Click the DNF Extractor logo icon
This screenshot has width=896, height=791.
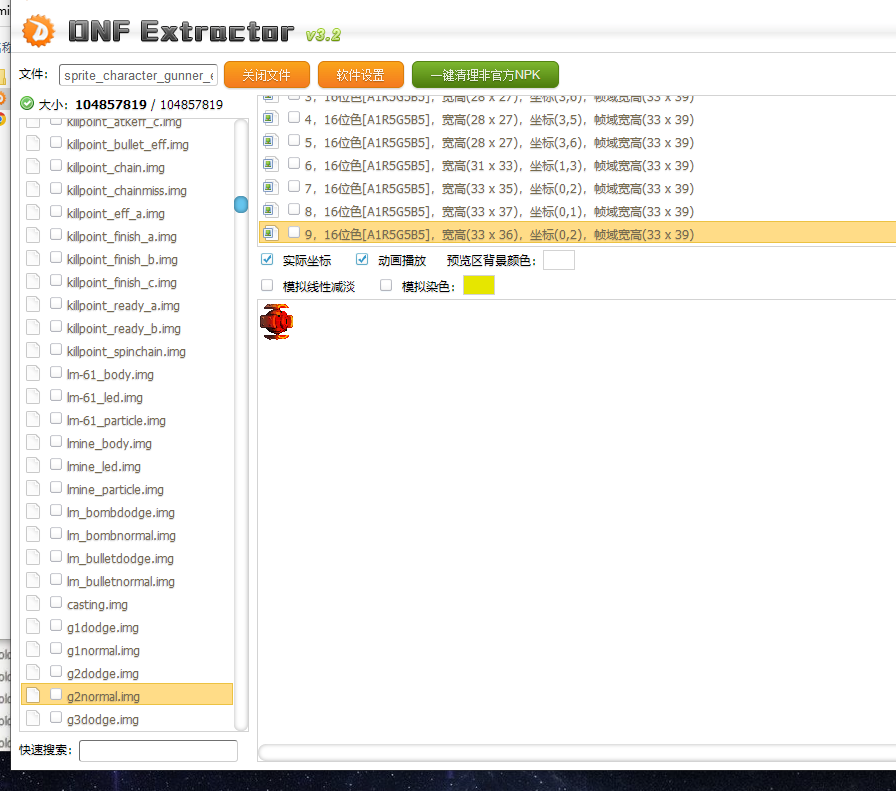click(x=39, y=31)
